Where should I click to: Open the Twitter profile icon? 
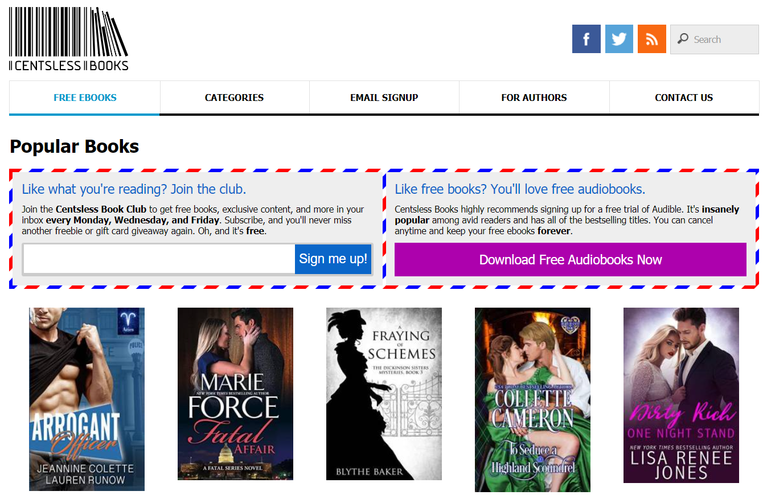pyautogui.click(x=619, y=39)
